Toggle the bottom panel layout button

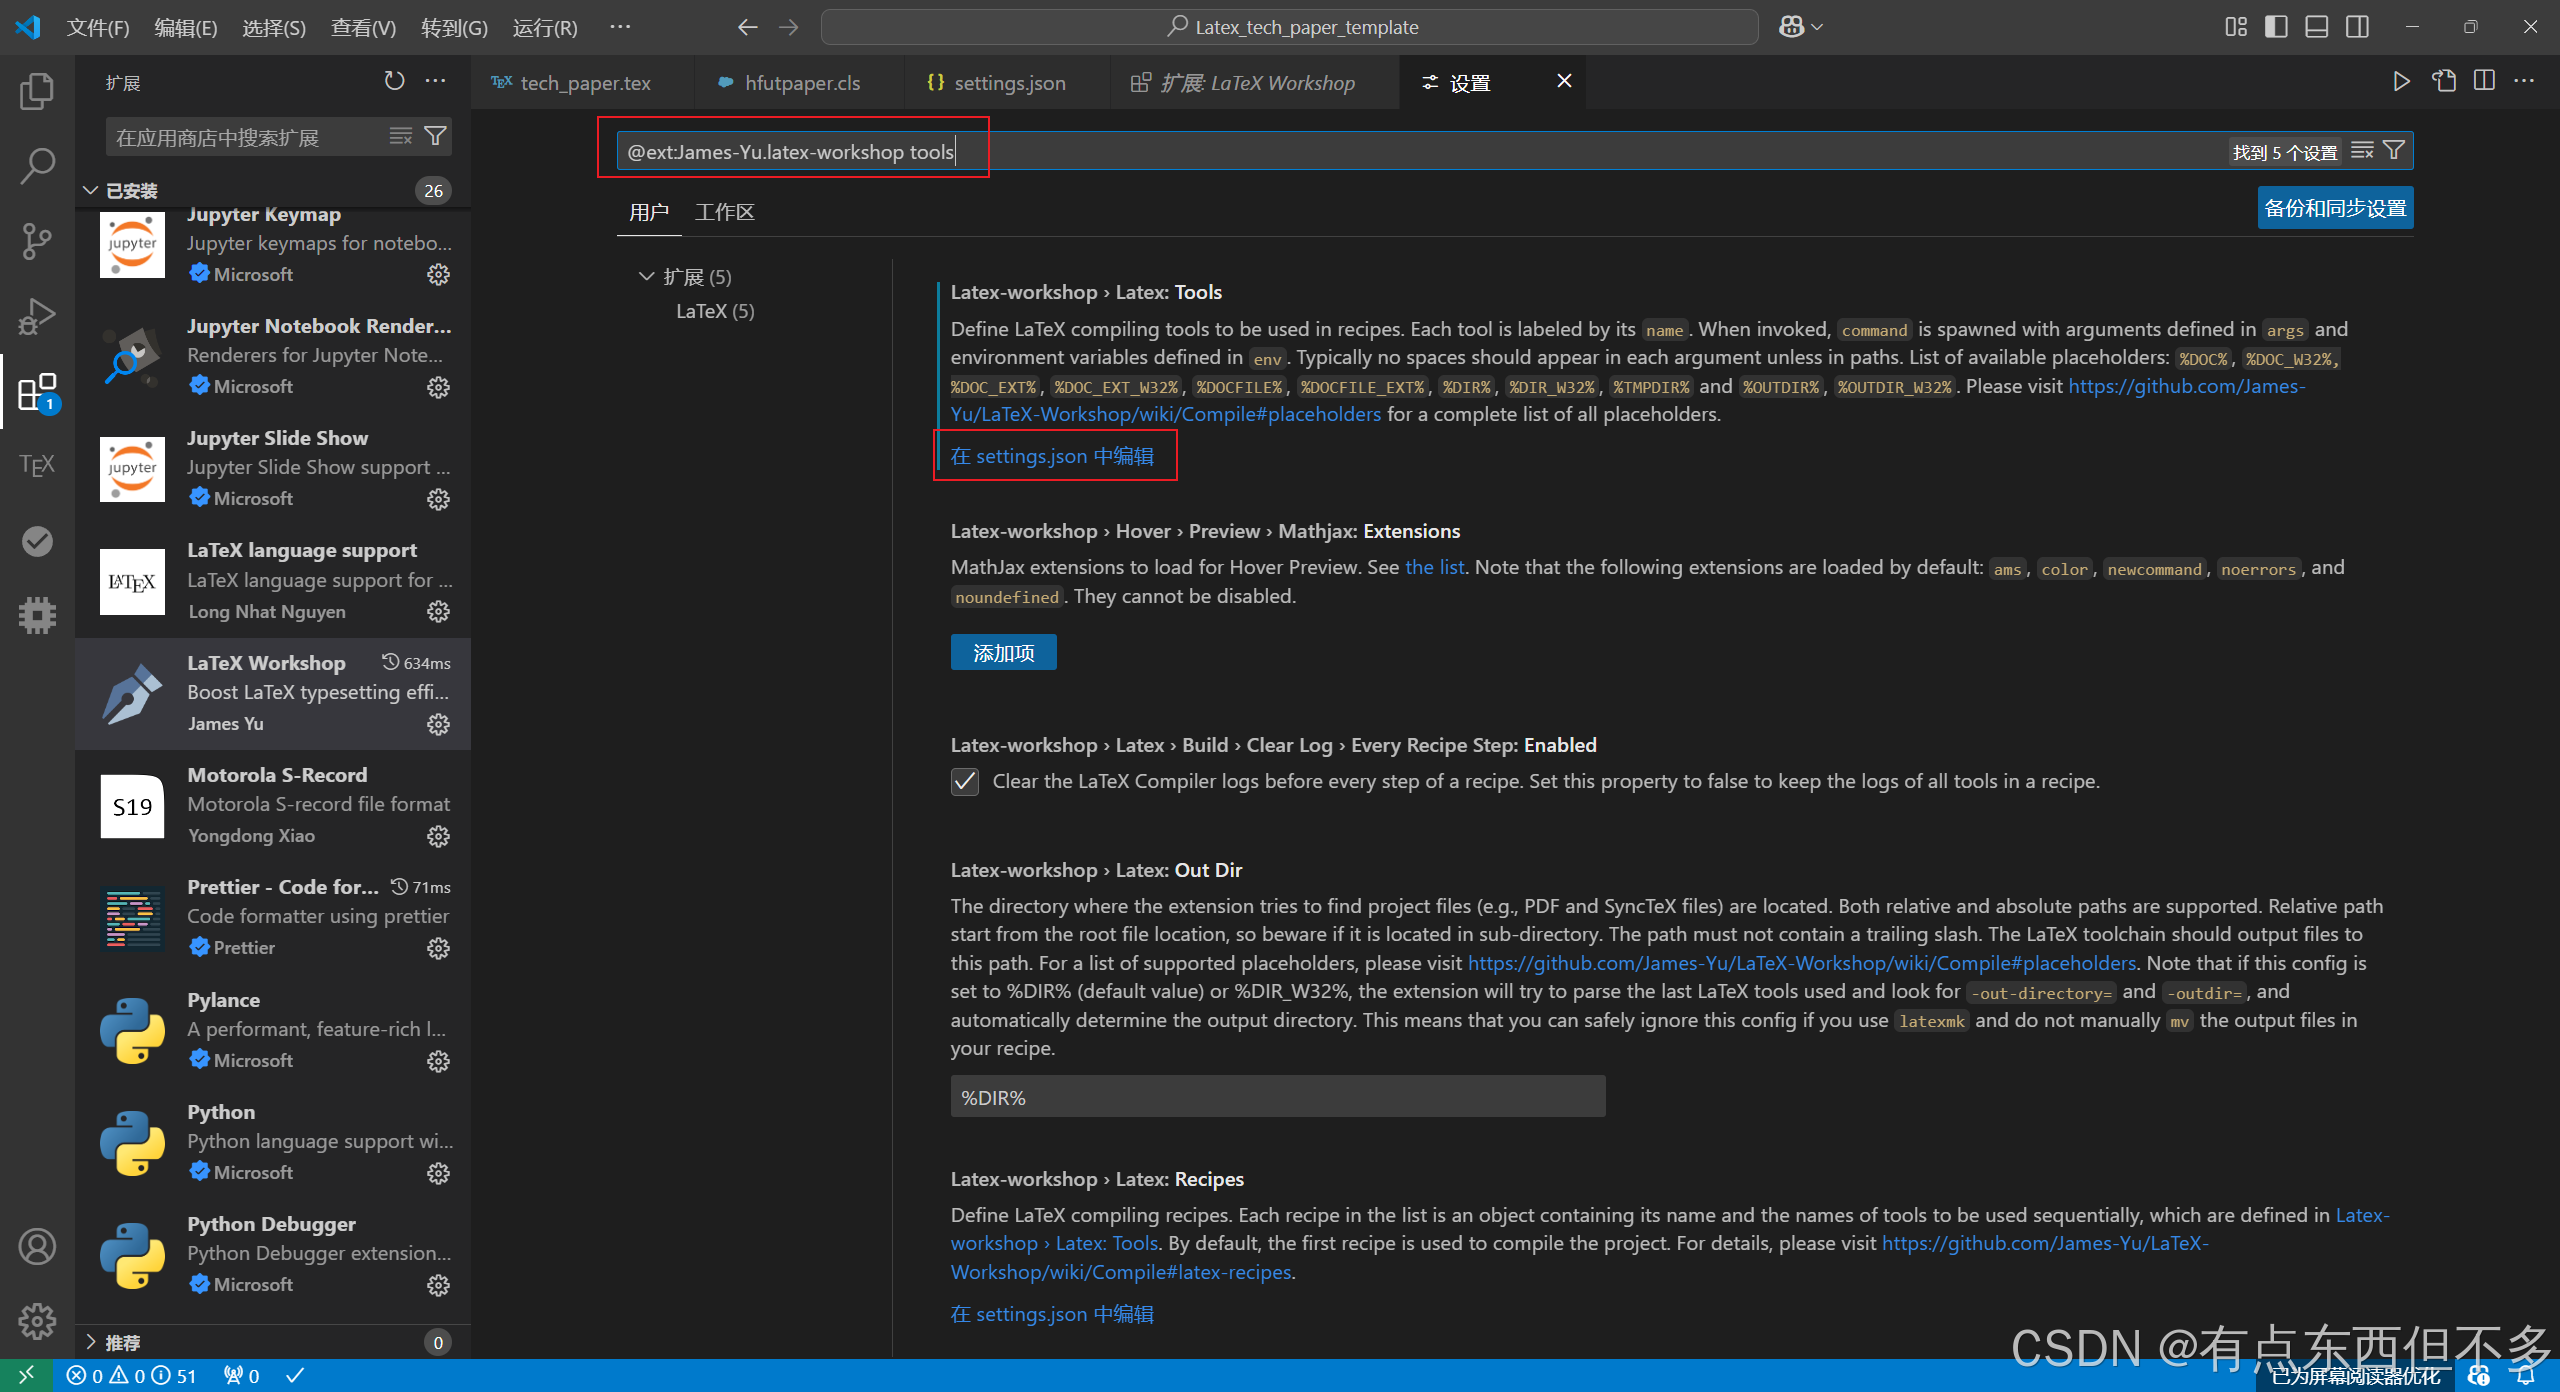point(2316,27)
